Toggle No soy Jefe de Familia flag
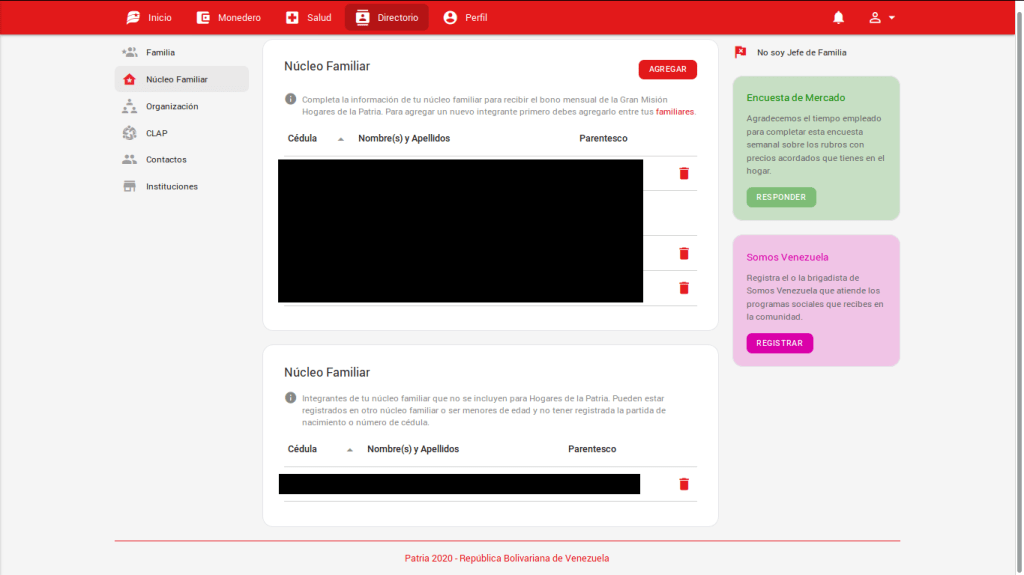 [741, 52]
